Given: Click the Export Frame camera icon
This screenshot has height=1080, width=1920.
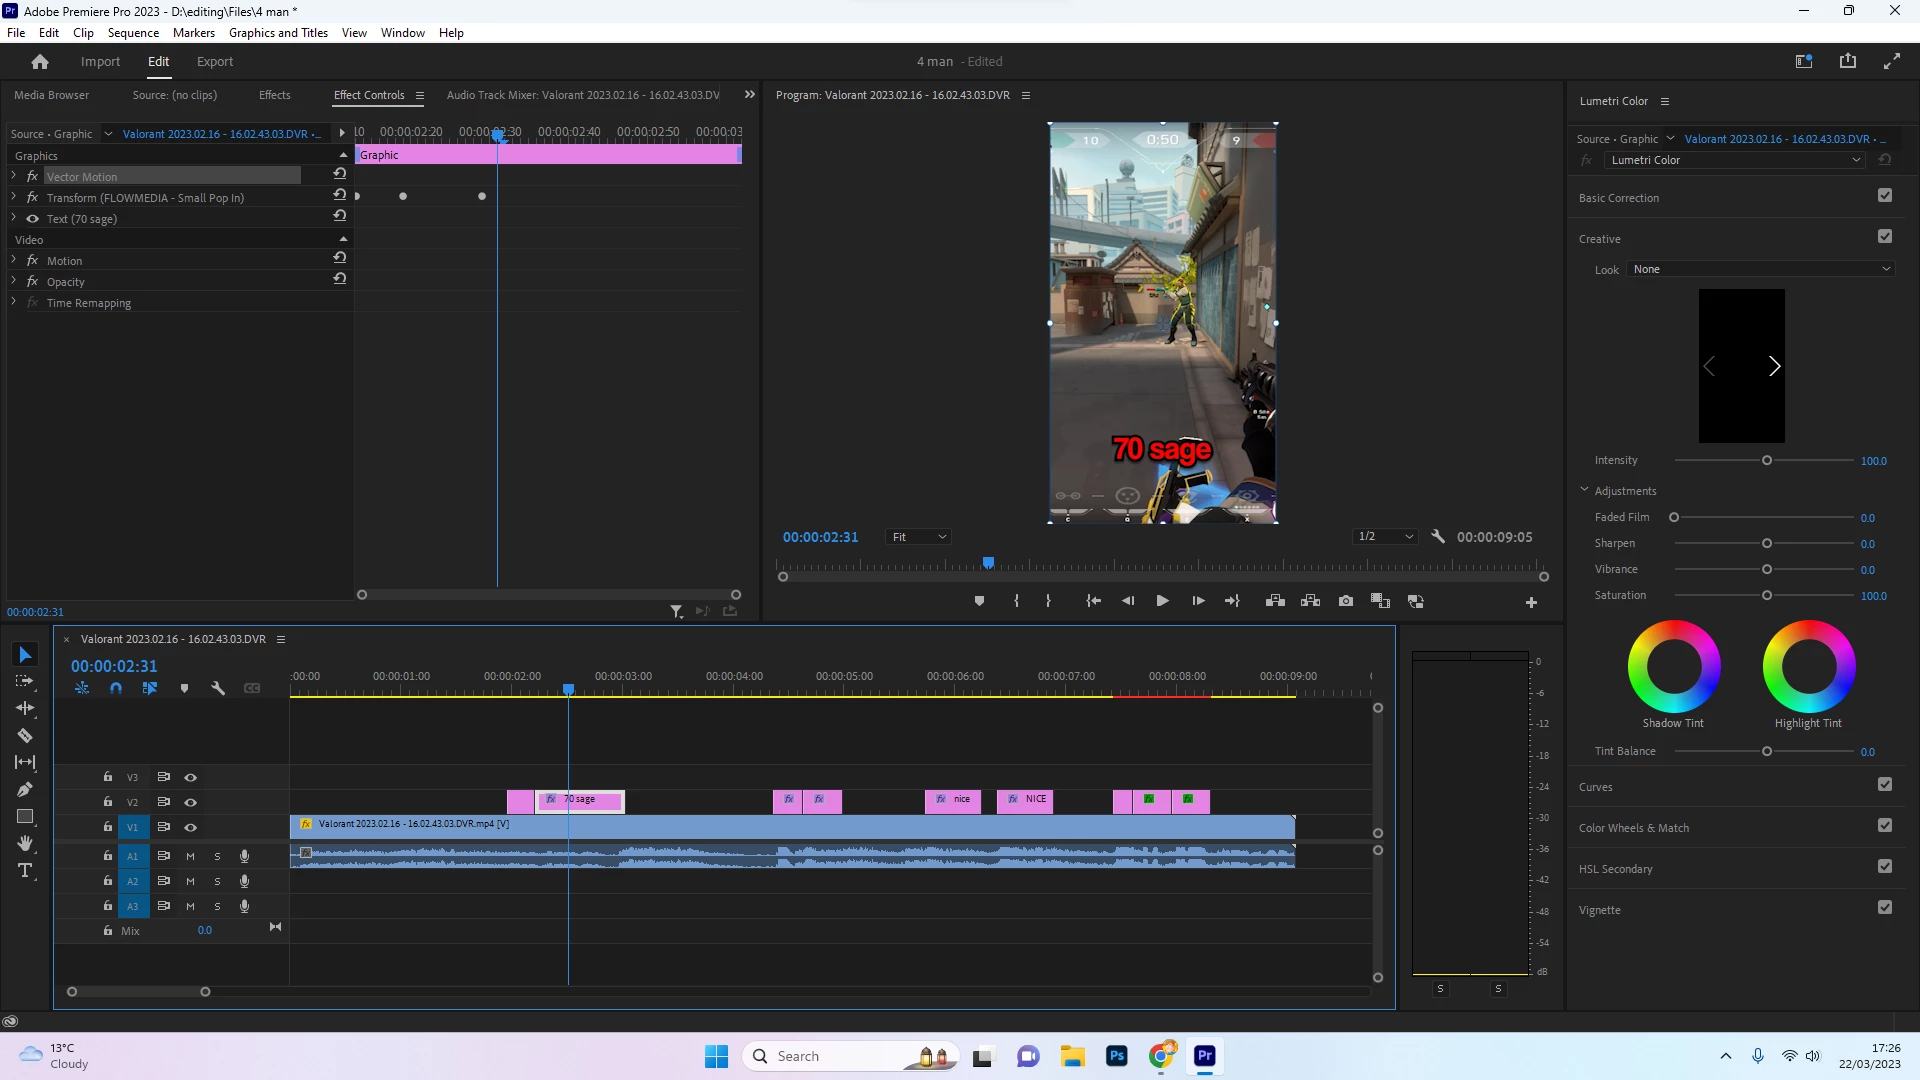Looking at the screenshot, I should pyautogui.click(x=1346, y=601).
